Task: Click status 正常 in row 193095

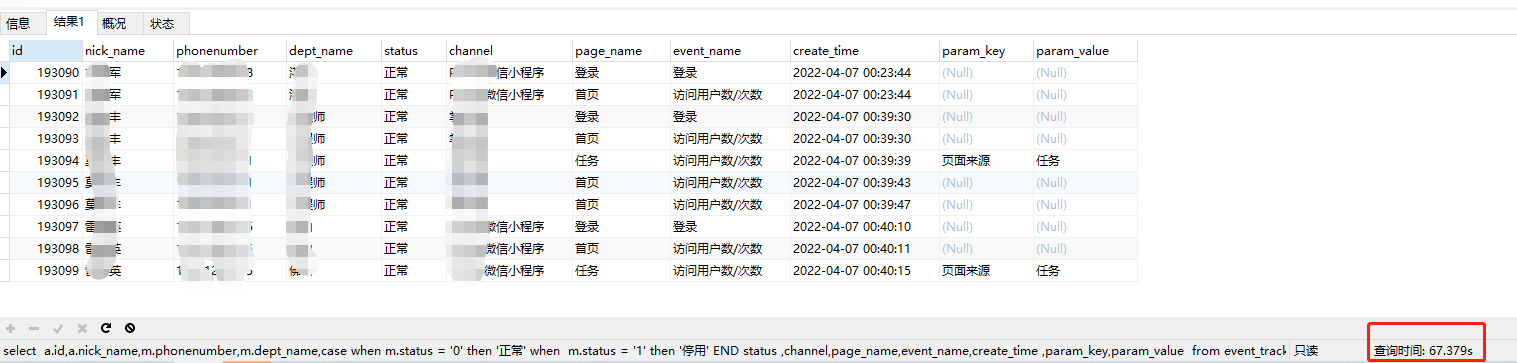Action: (x=414, y=183)
